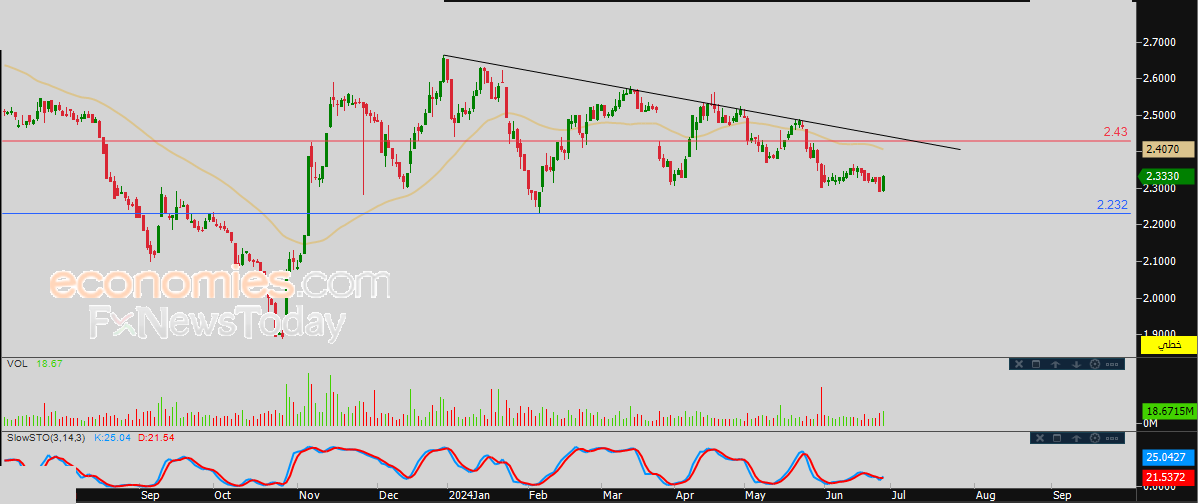
Task: Click the Sep label at axis right end
Action: [x=1062, y=495]
